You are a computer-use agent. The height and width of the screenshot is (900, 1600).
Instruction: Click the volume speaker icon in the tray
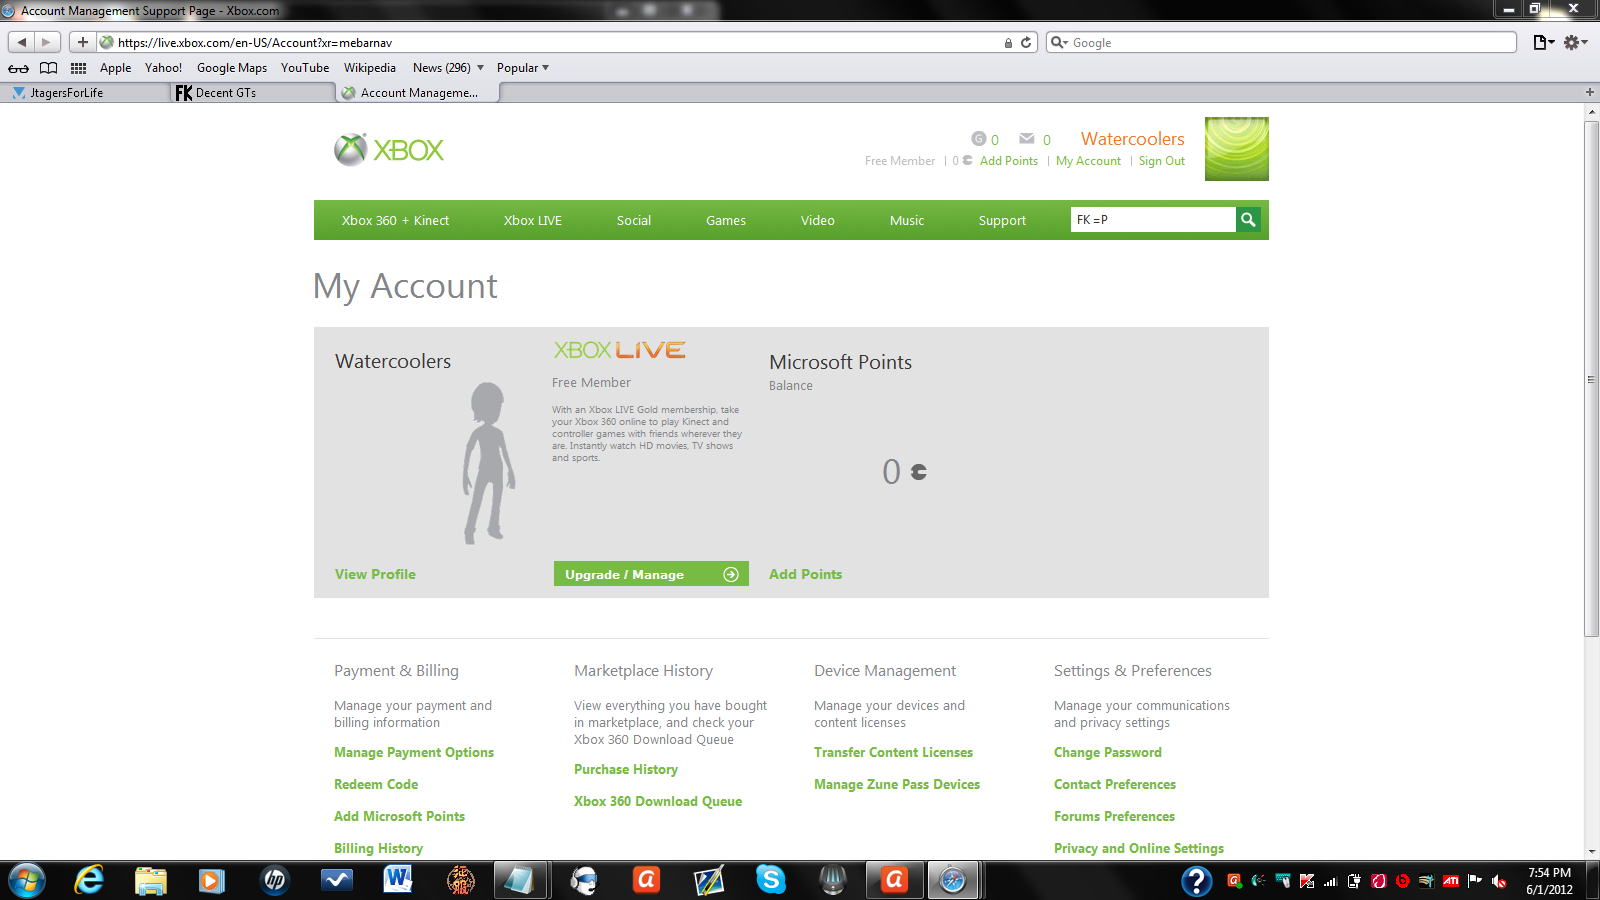tap(1499, 881)
